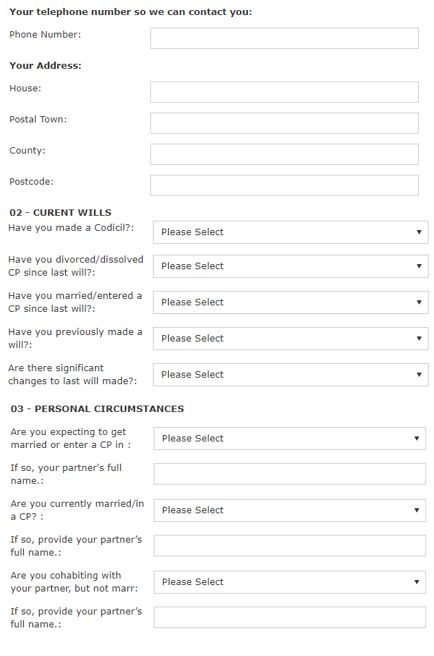434x656 pixels.
Task: Expand the 'Are you currently married/in a CP?' dropdown
Action: pos(290,510)
